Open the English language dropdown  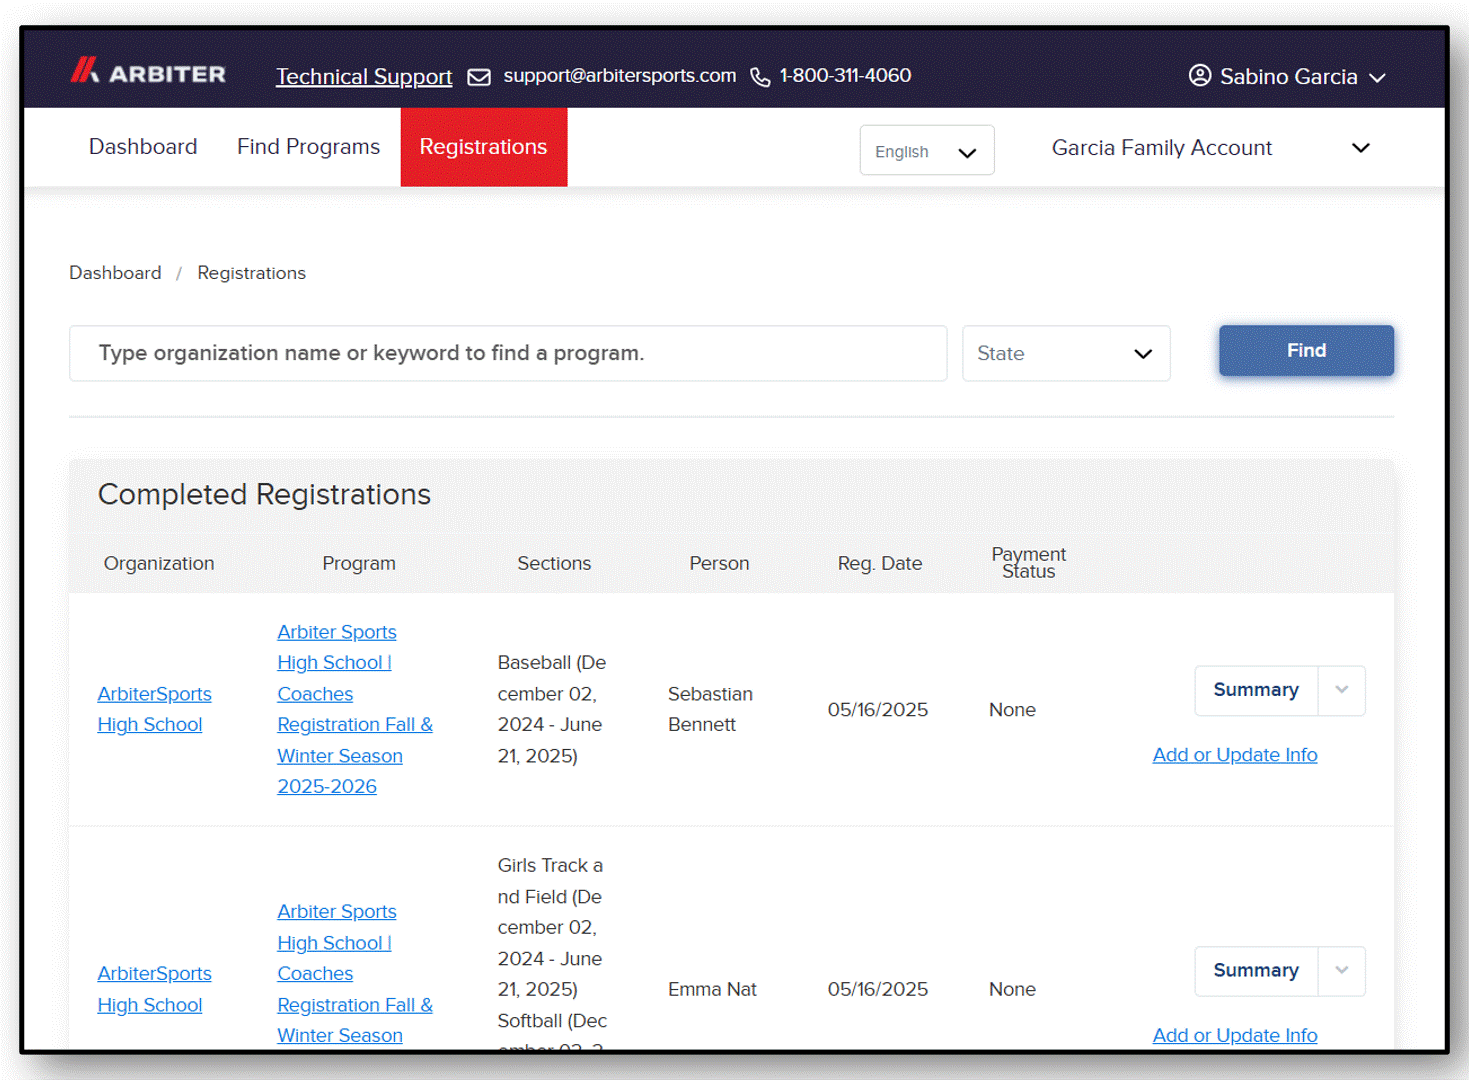[927, 151]
